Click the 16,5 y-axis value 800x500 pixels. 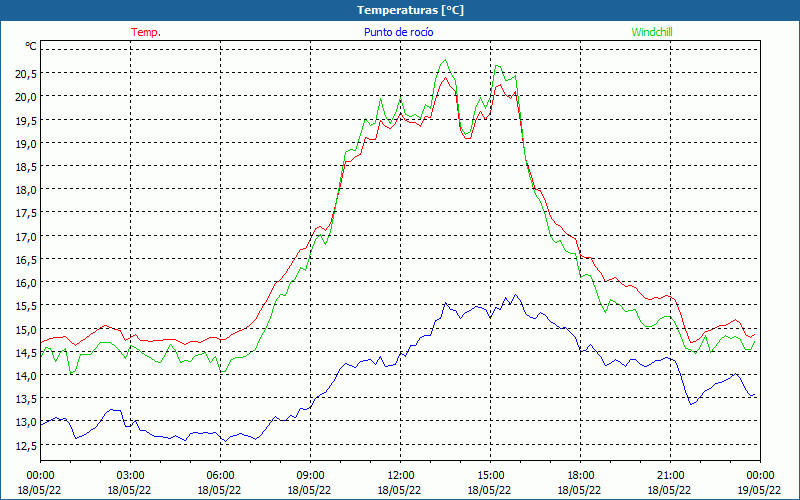tap(26, 260)
